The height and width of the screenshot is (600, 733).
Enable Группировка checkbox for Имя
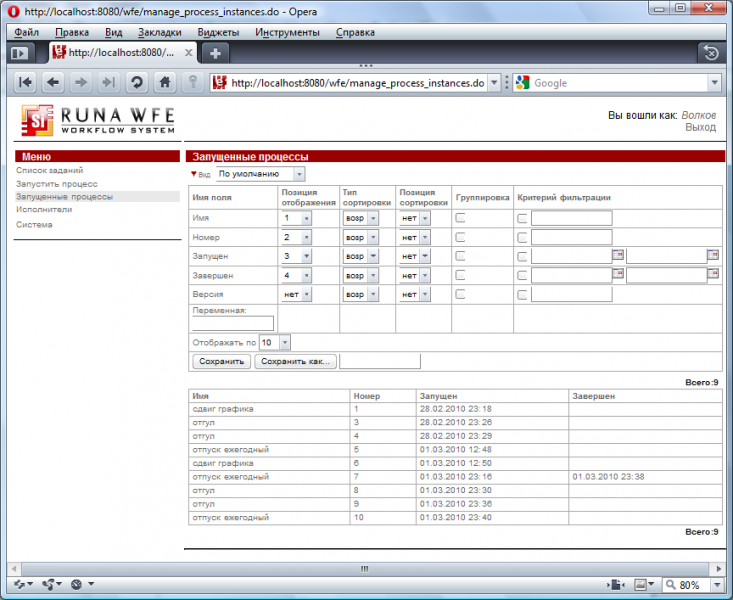pos(460,218)
